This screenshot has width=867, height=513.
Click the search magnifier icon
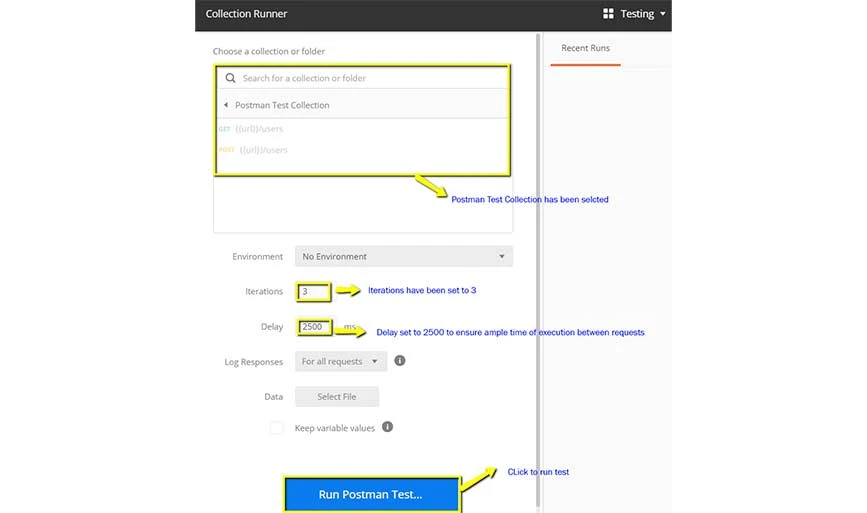[x=231, y=78]
